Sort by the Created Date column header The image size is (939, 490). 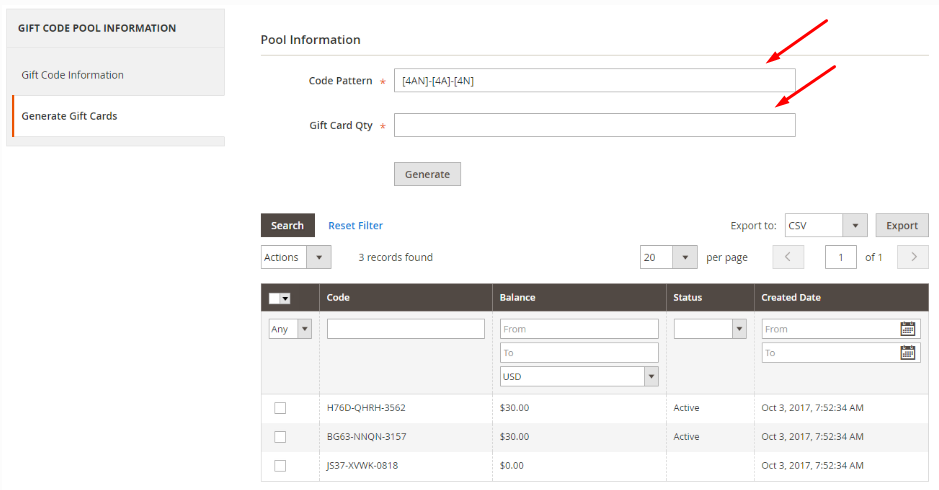[x=790, y=298]
